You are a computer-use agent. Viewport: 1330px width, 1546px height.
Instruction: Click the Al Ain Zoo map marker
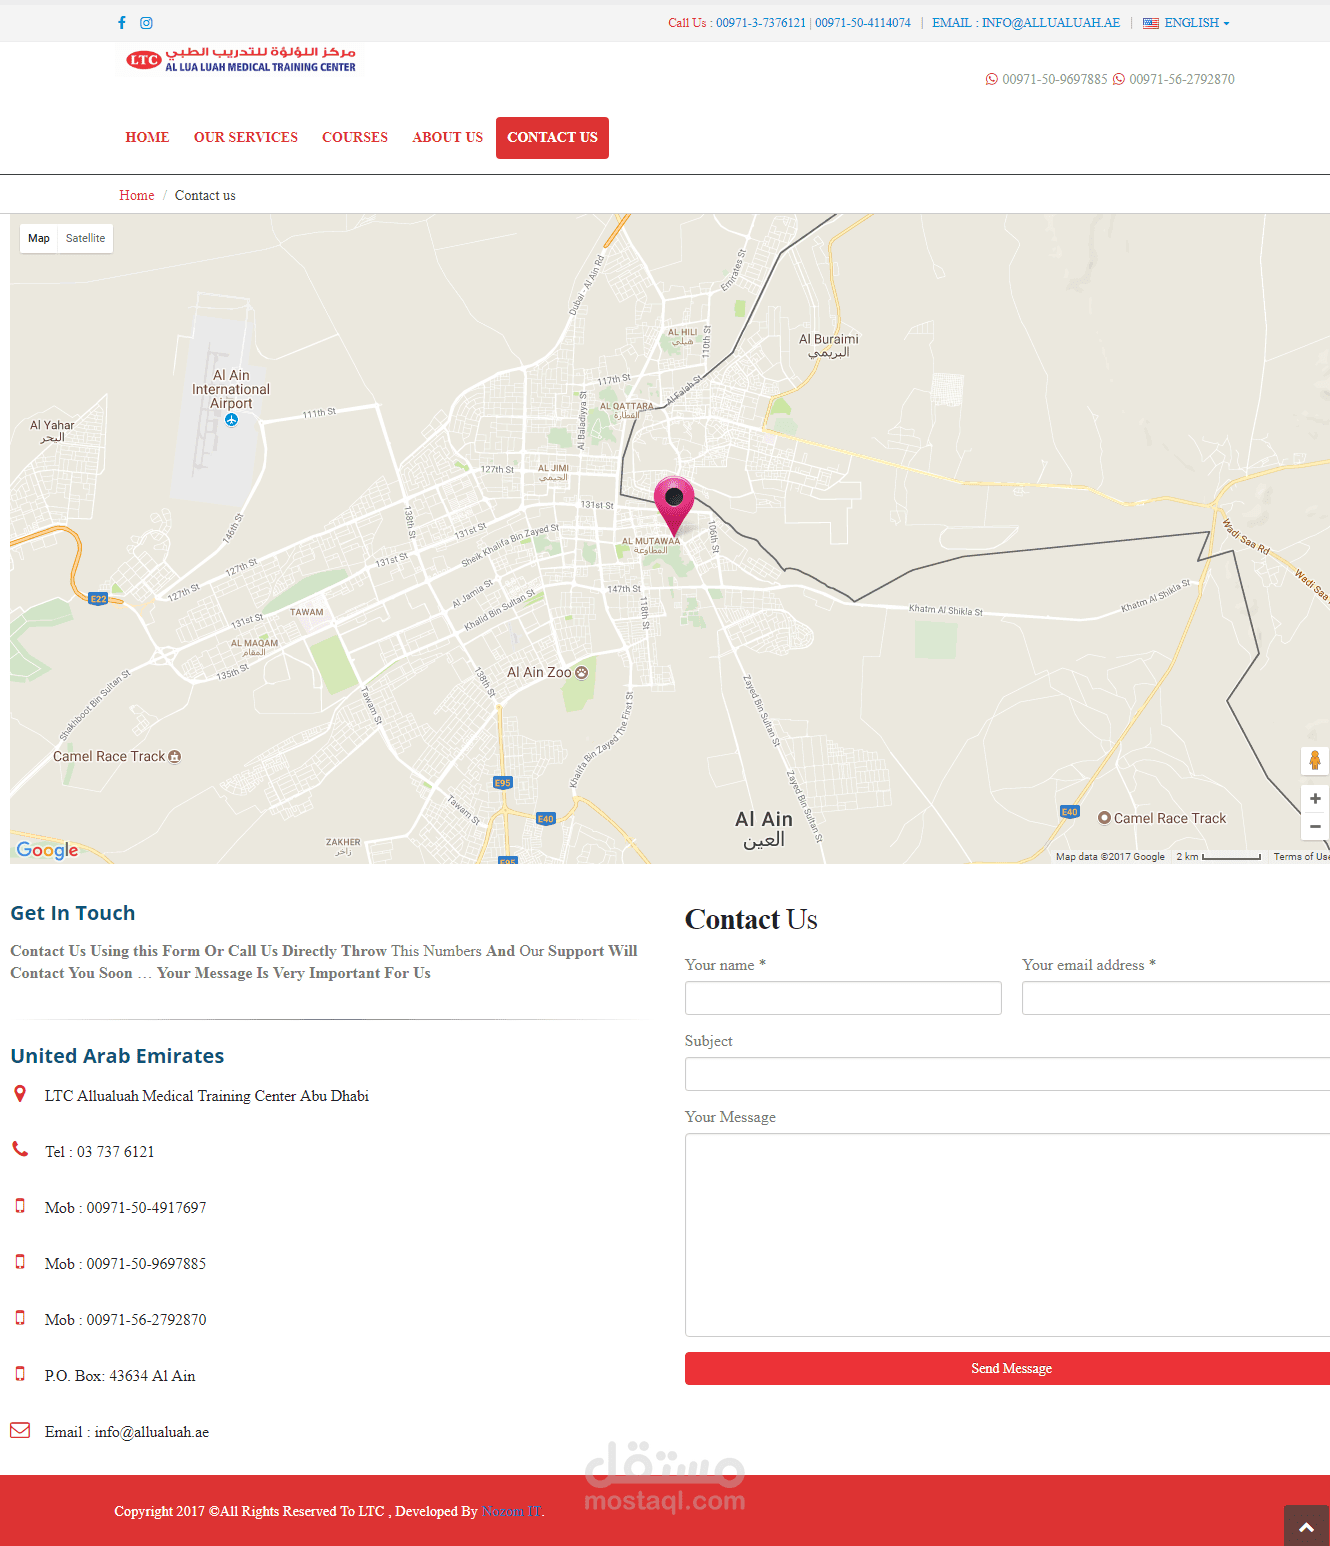(x=582, y=672)
